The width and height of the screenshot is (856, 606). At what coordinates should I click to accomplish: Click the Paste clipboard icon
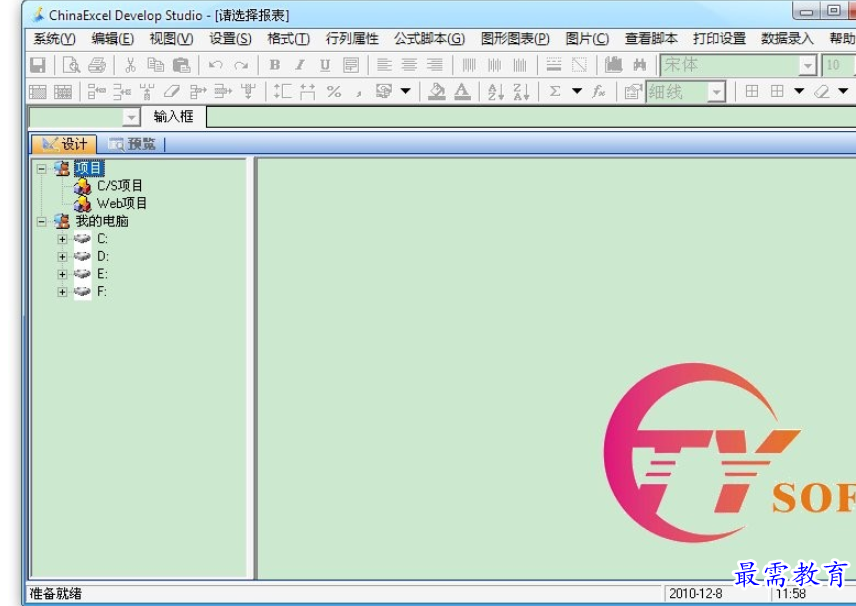point(181,65)
